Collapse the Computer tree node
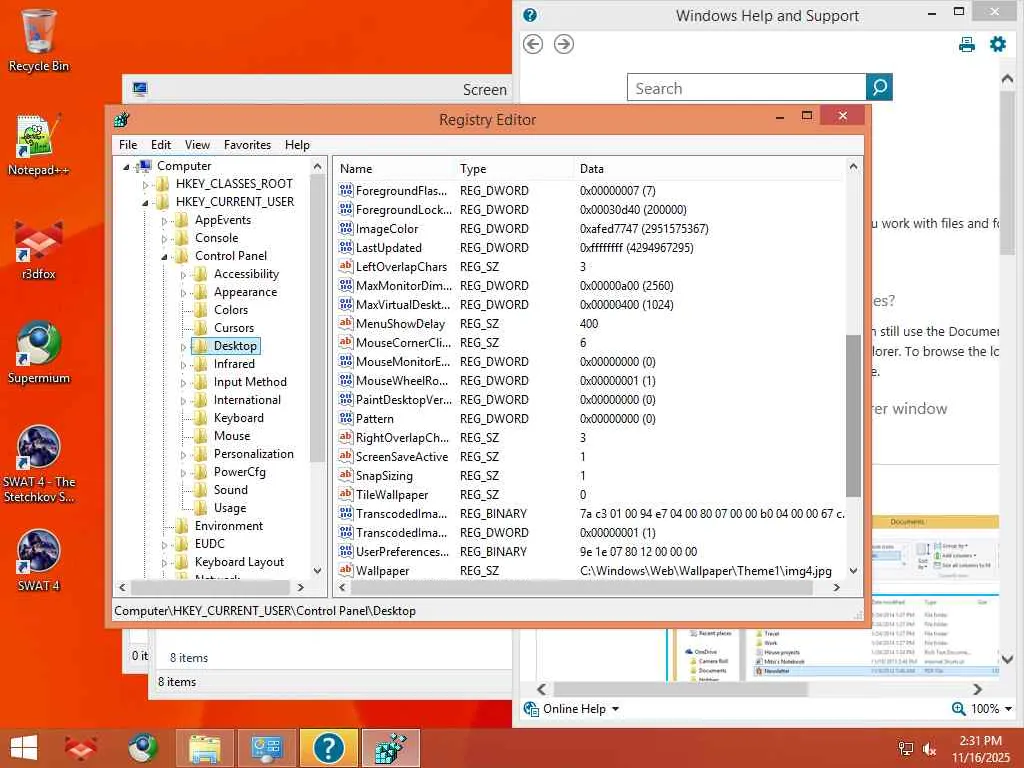Image resolution: width=1024 pixels, height=768 pixels. [x=126, y=167]
